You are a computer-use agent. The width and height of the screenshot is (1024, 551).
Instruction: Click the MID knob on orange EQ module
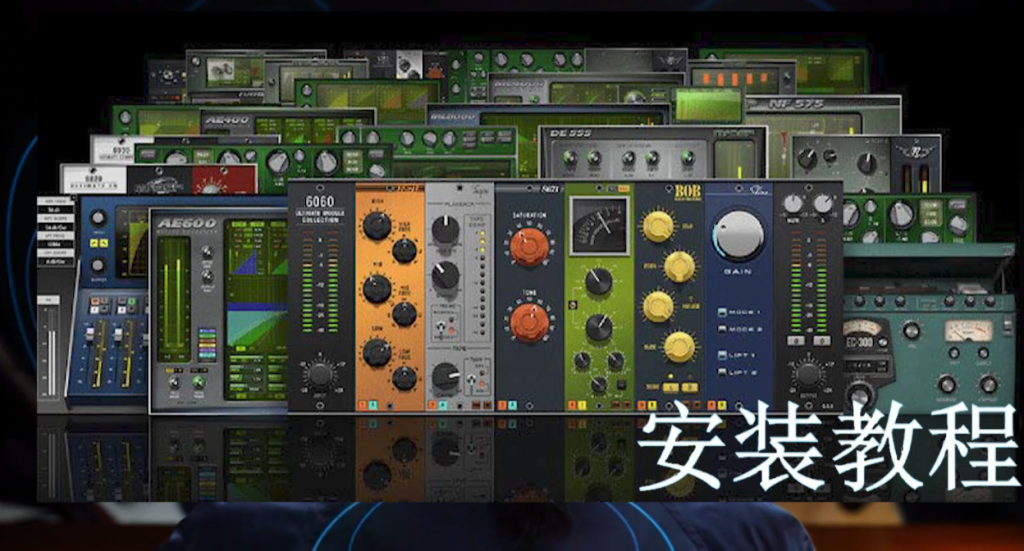click(x=376, y=289)
